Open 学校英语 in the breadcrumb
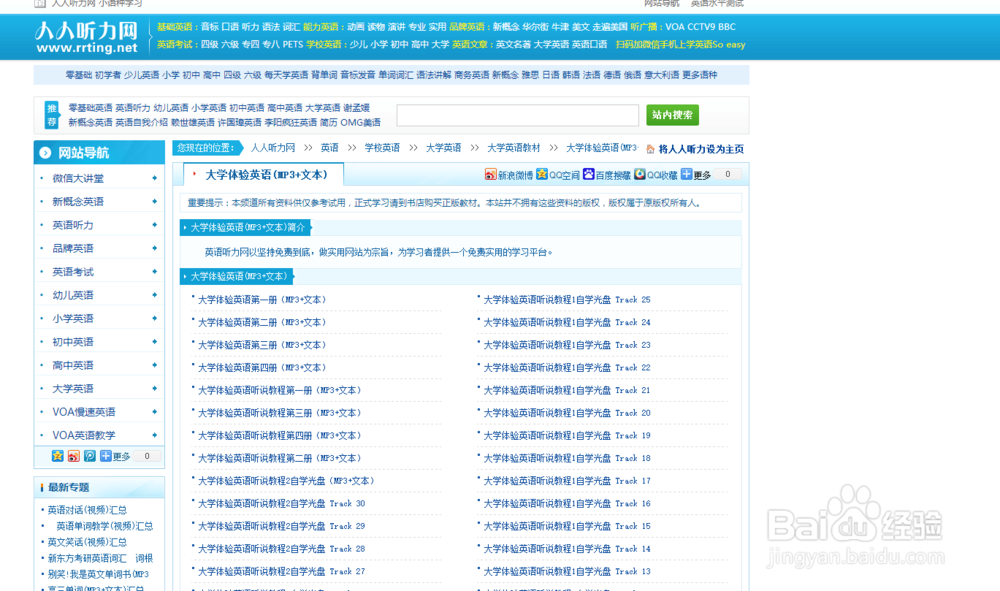 pyautogui.click(x=382, y=148)
